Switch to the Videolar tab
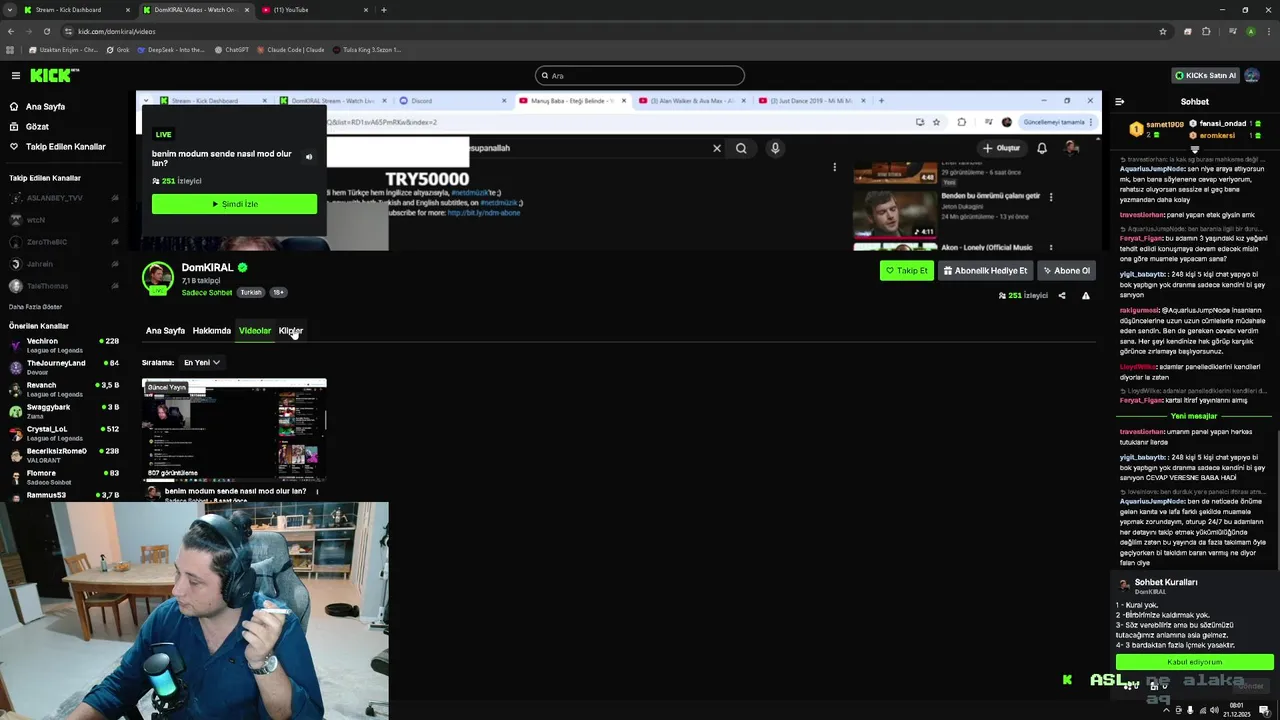The height and width of the screenshot is (720, 1280). (255, 331)
